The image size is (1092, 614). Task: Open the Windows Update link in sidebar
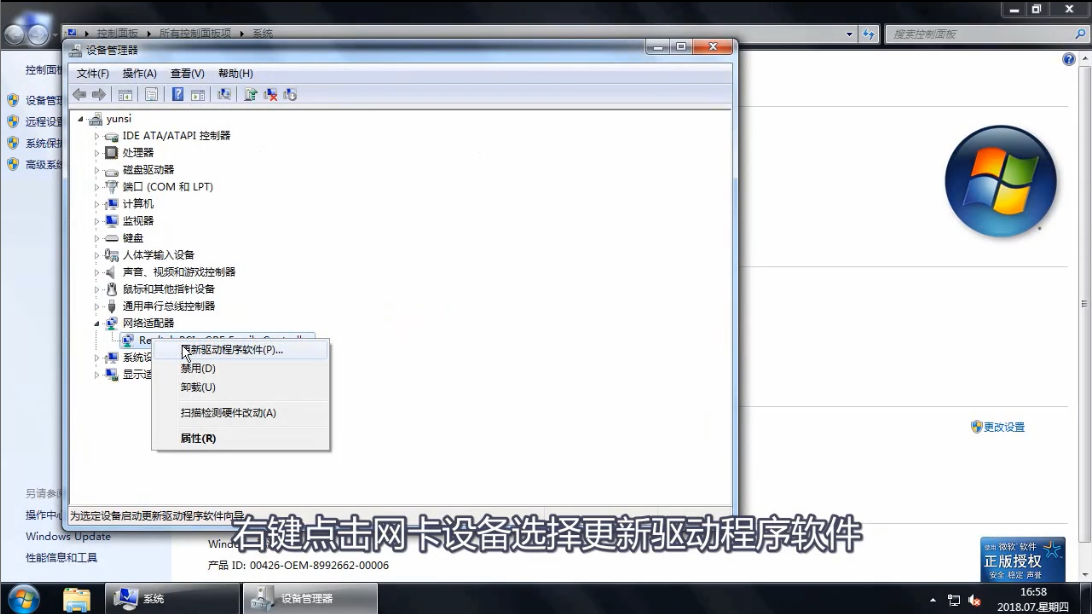point(68,537)
